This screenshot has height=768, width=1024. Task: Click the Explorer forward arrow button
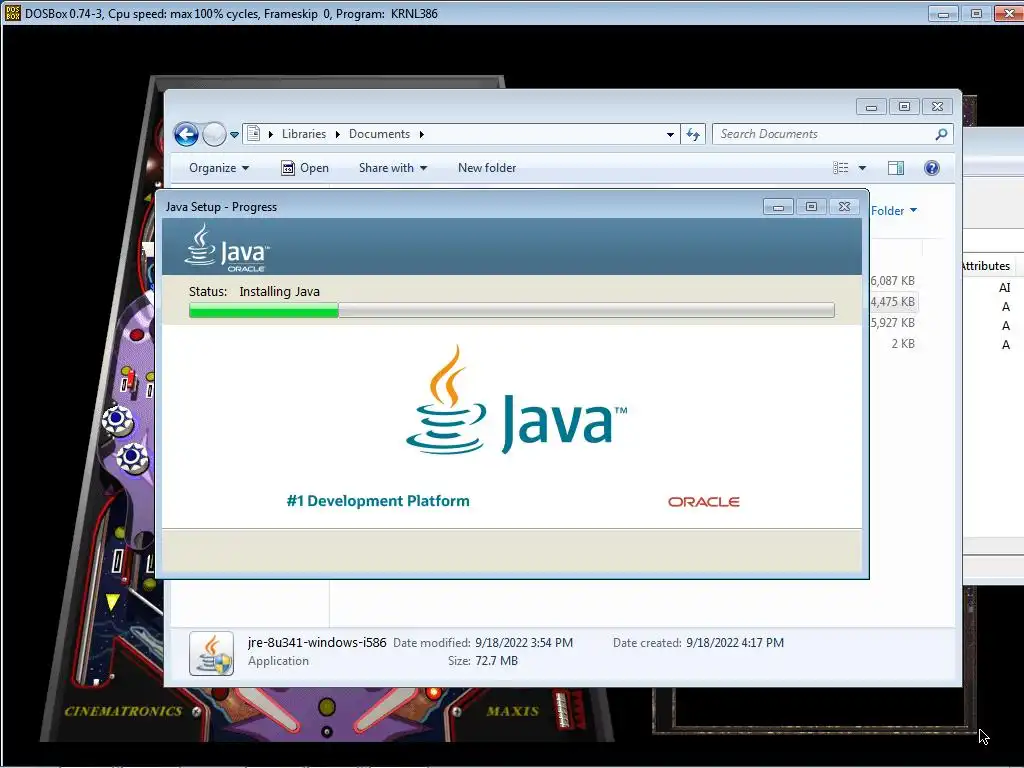214,135
